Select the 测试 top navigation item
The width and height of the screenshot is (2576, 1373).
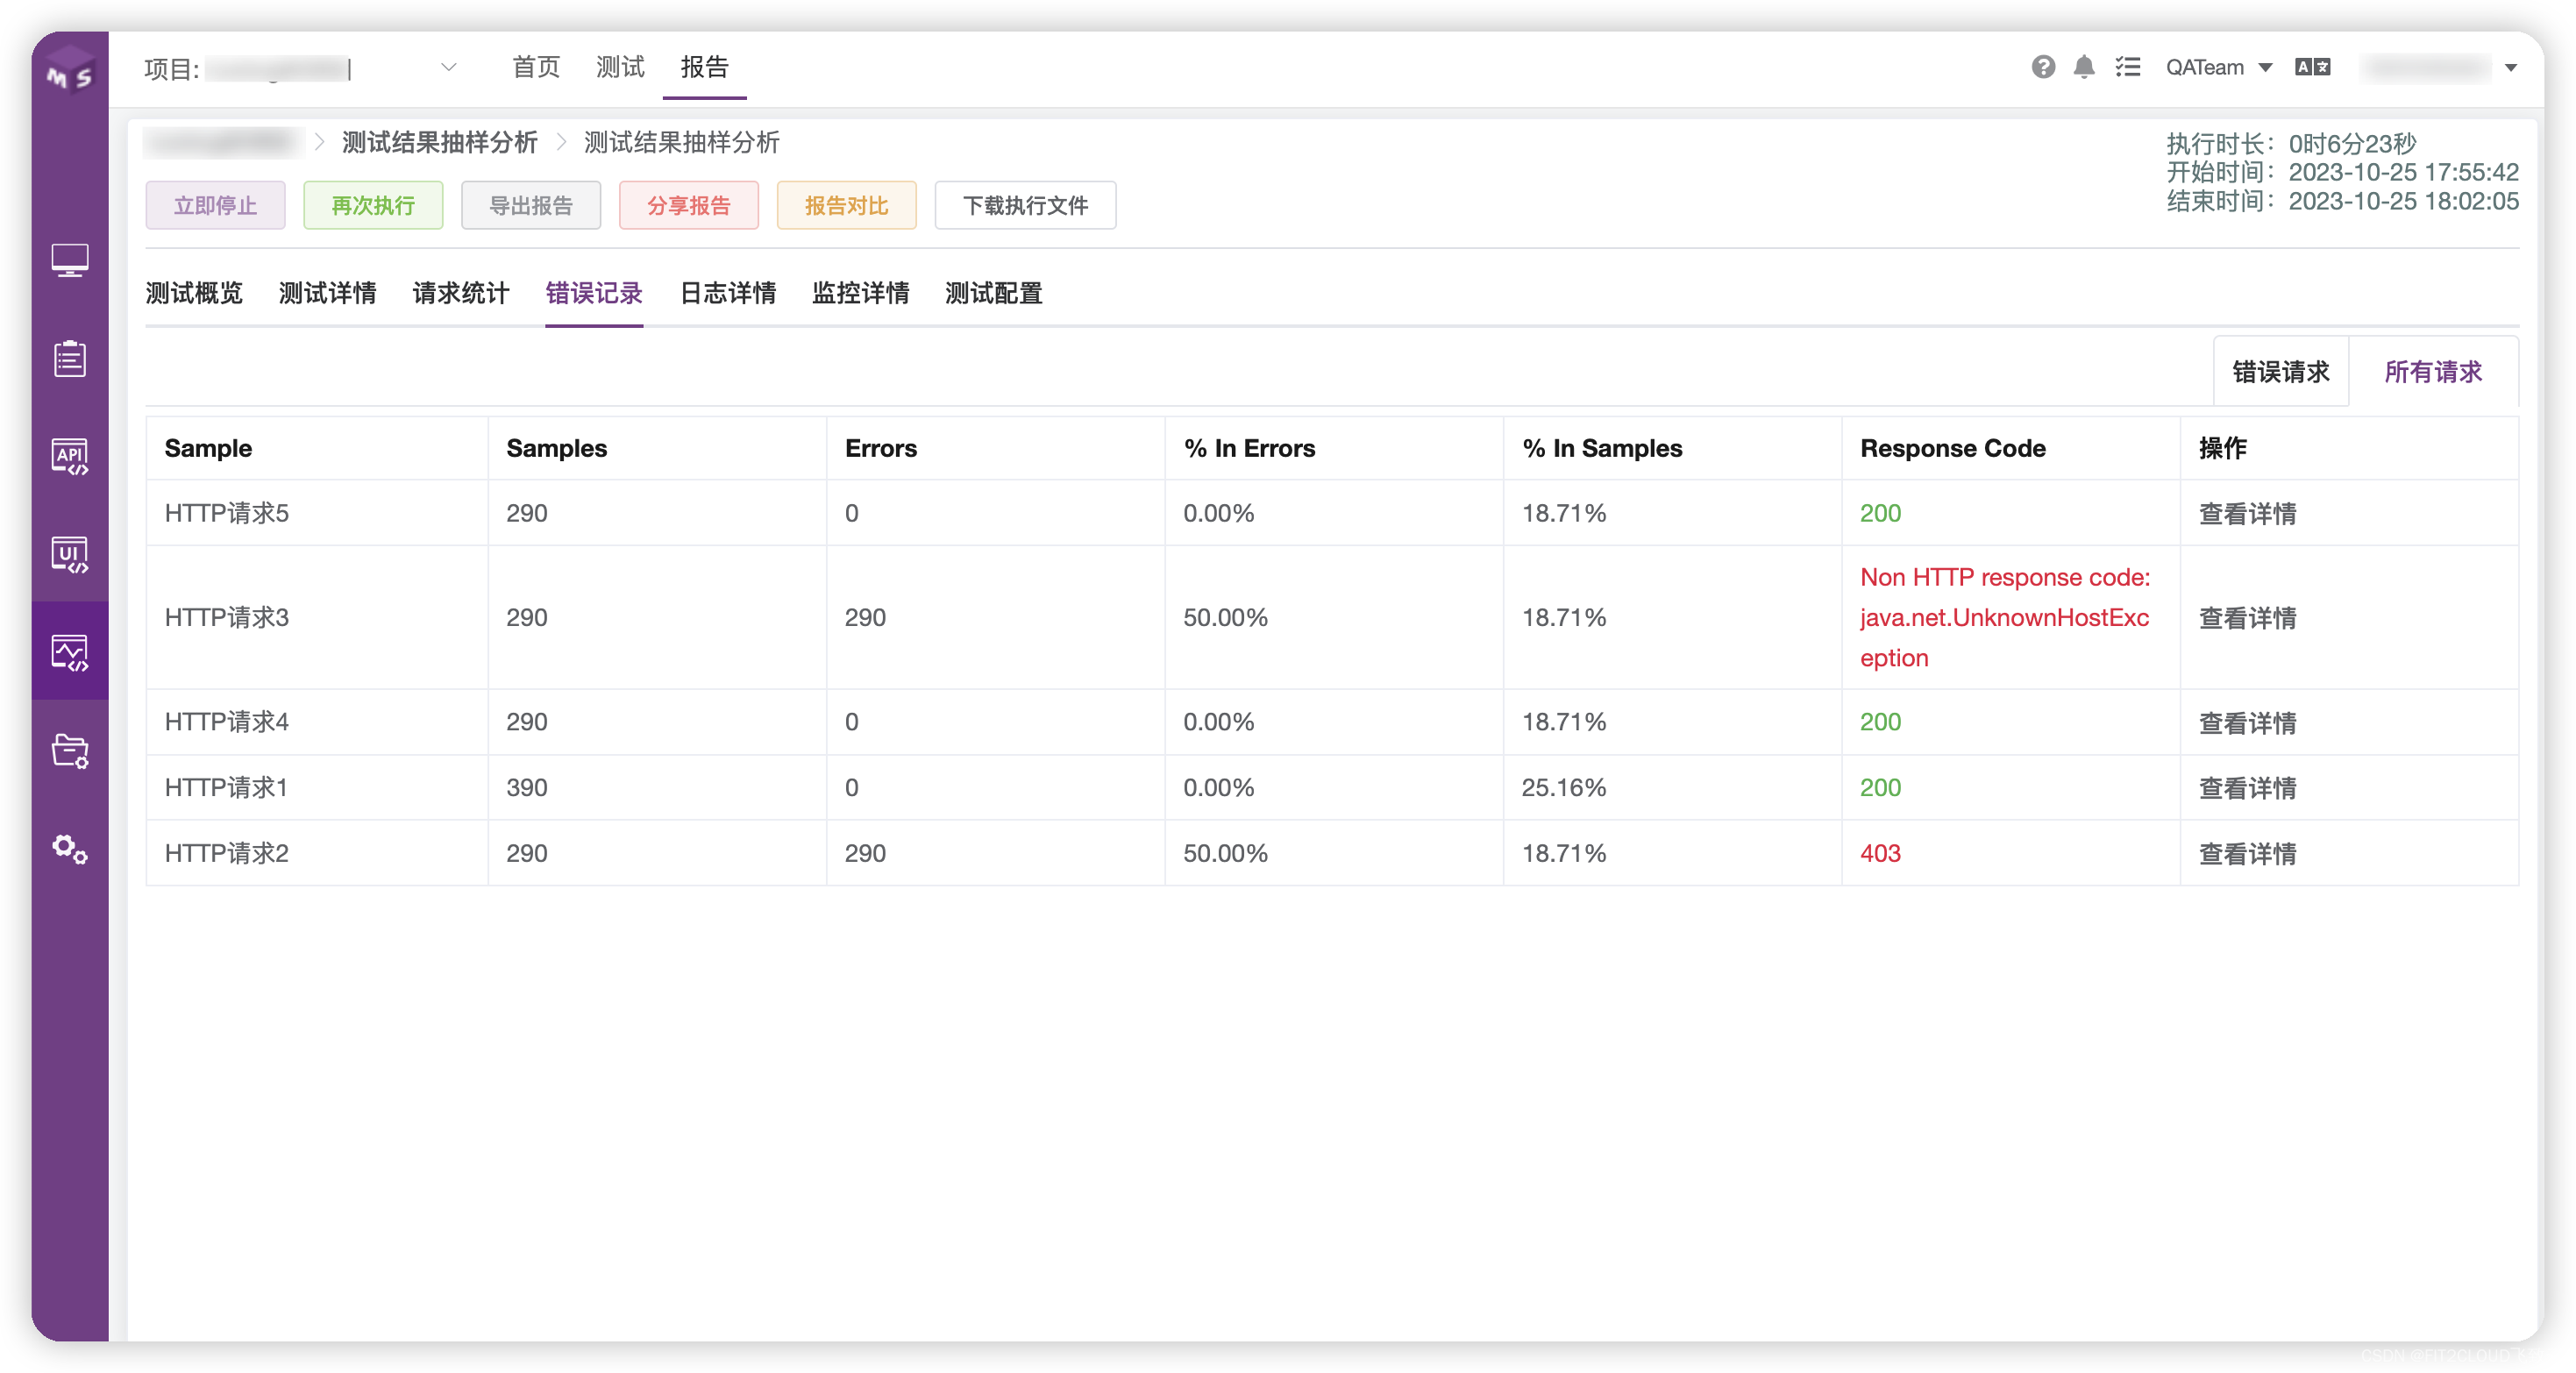[620, 67]
